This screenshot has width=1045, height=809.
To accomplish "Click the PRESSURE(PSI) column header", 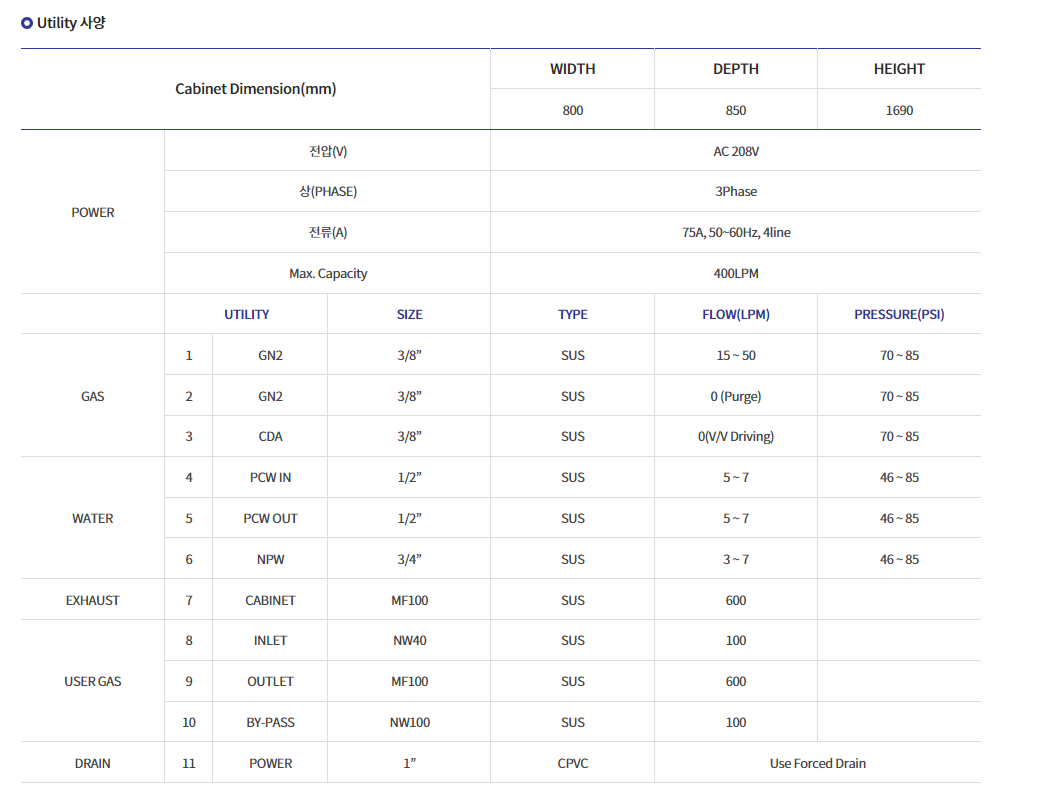I will [x=899, y=314].
